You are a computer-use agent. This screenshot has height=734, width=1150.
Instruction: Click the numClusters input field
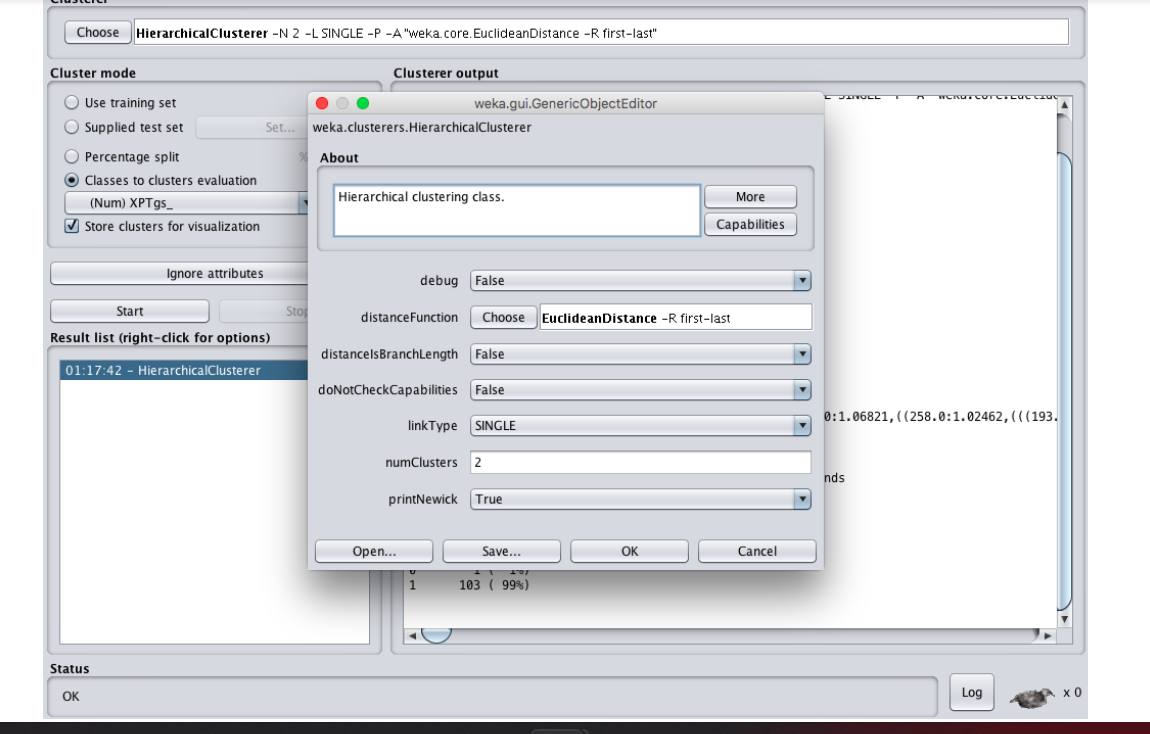640,463
